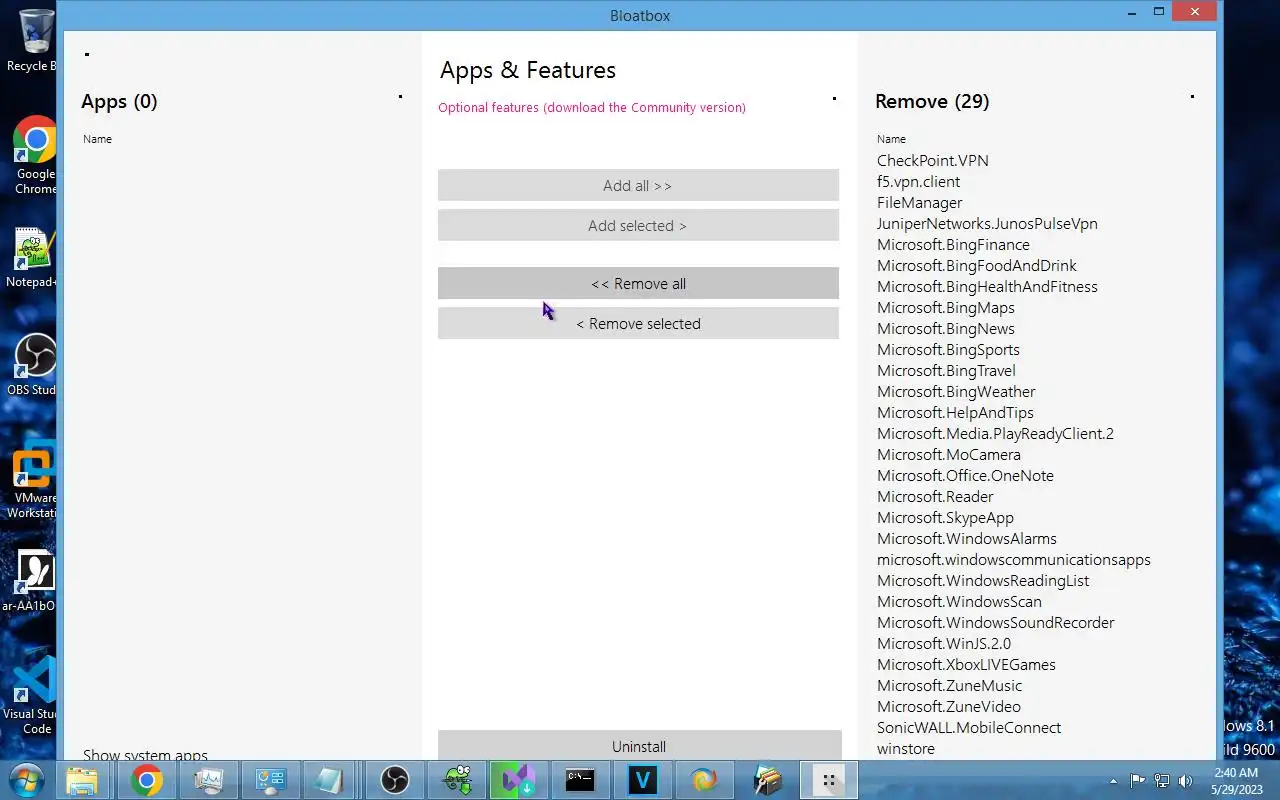1280x800 pixels.
Task: Select Microsoft.BingWeather entry
Action: (x=956, y=391)
